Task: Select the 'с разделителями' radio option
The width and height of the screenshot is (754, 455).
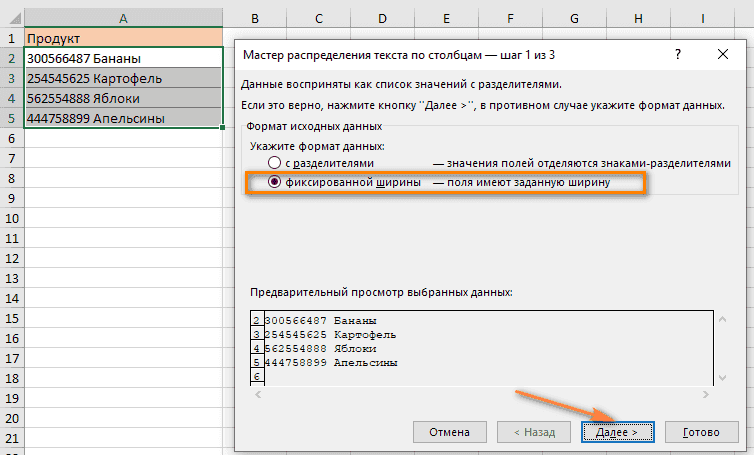Action: click(275, 163)
